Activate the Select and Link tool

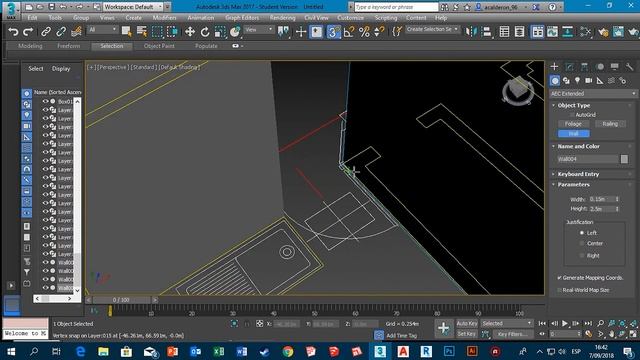[46, 31]
